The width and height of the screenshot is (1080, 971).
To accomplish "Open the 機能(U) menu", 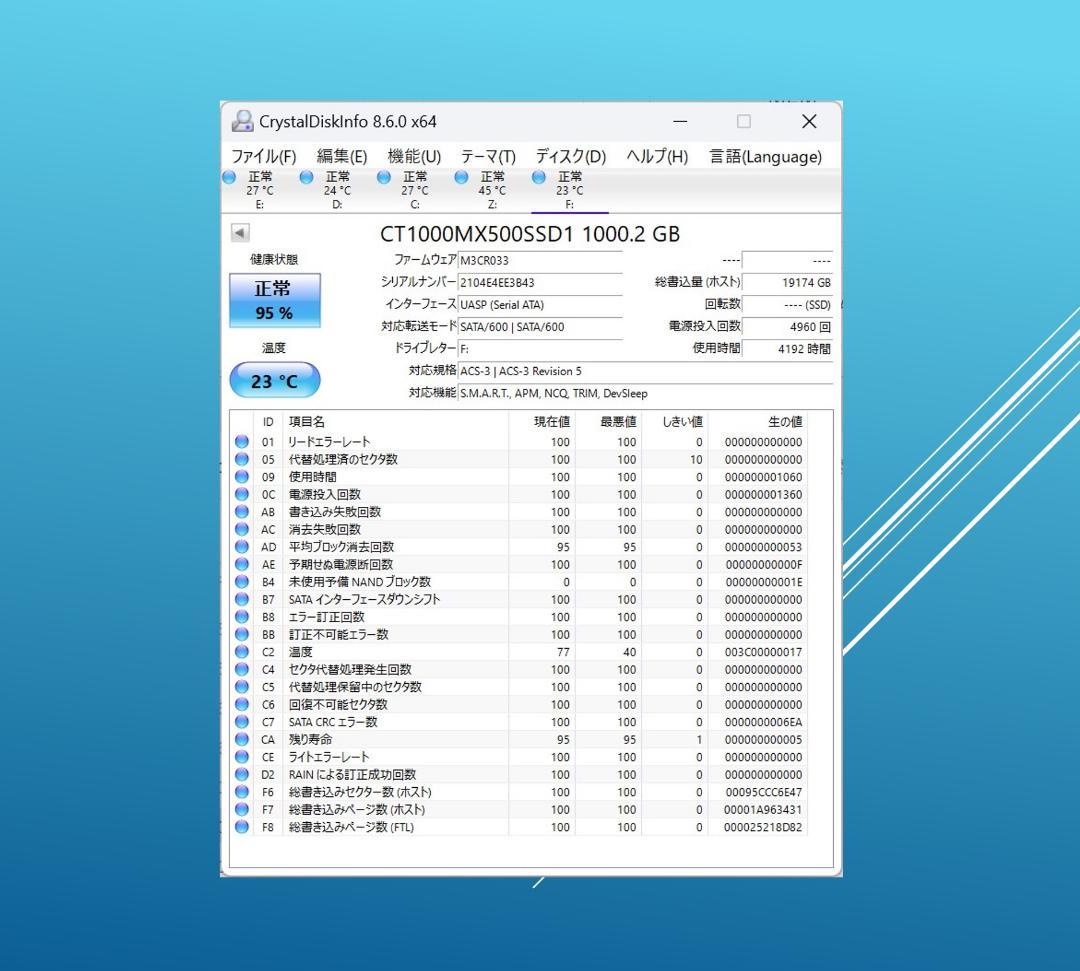I will point(414,156).
